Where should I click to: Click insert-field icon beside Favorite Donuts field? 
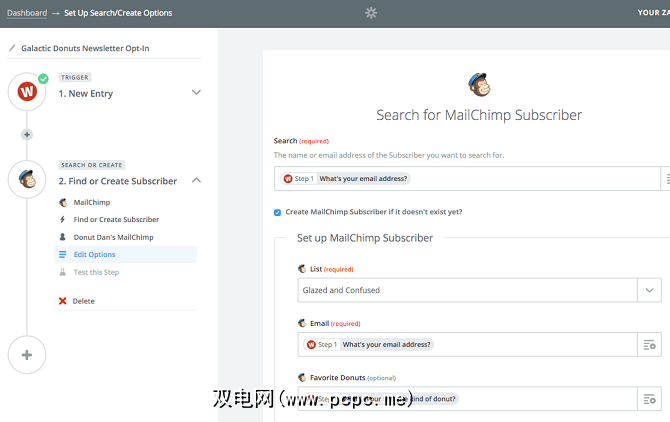(649, 399)
